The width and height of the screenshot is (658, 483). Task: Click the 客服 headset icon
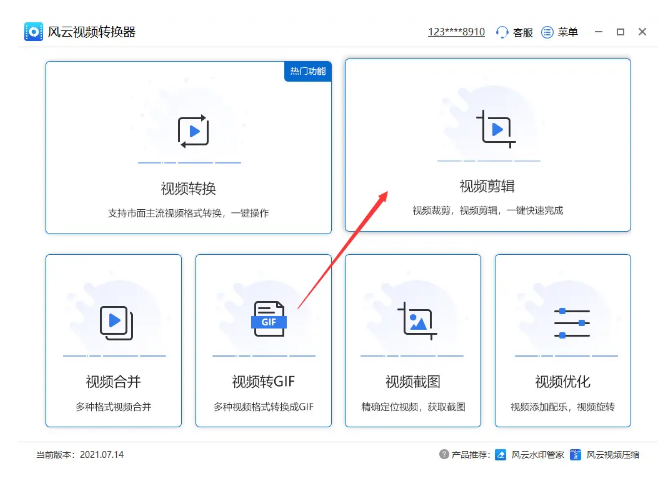pos(502,32)
